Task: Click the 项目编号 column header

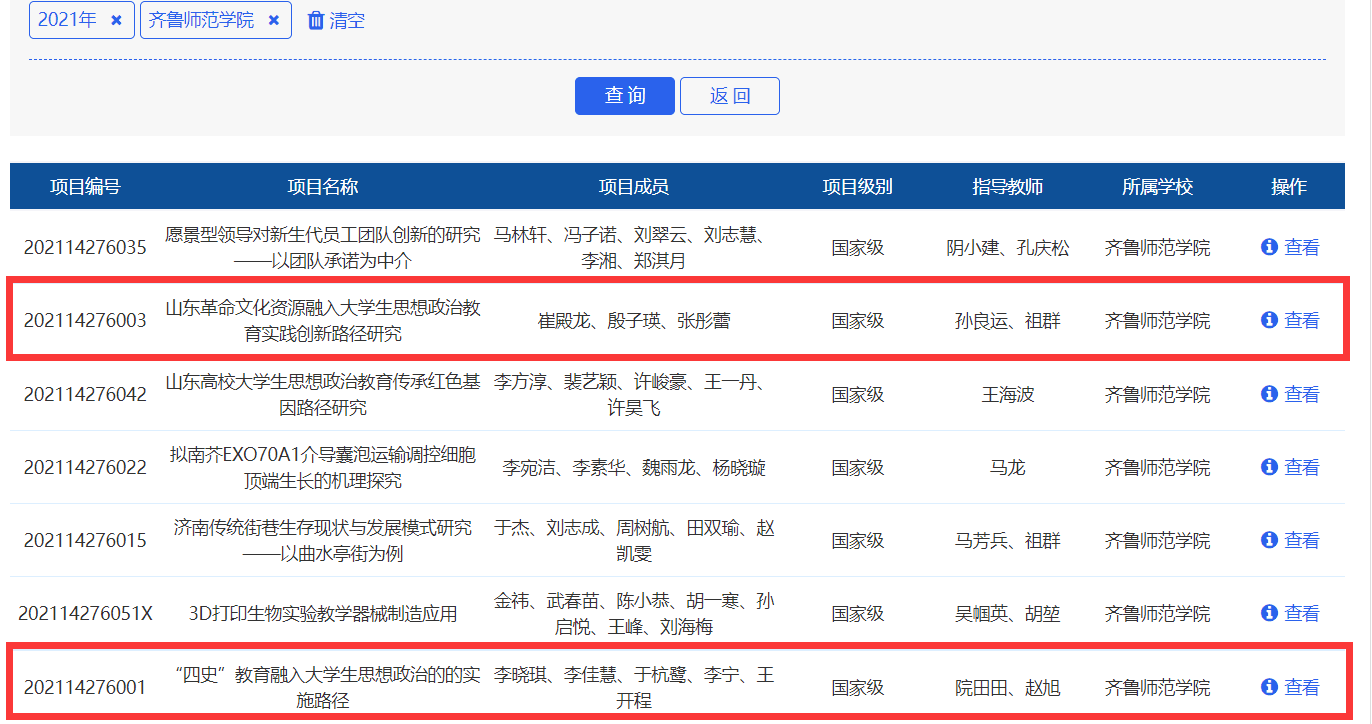Action: click(x=85, y=187)
